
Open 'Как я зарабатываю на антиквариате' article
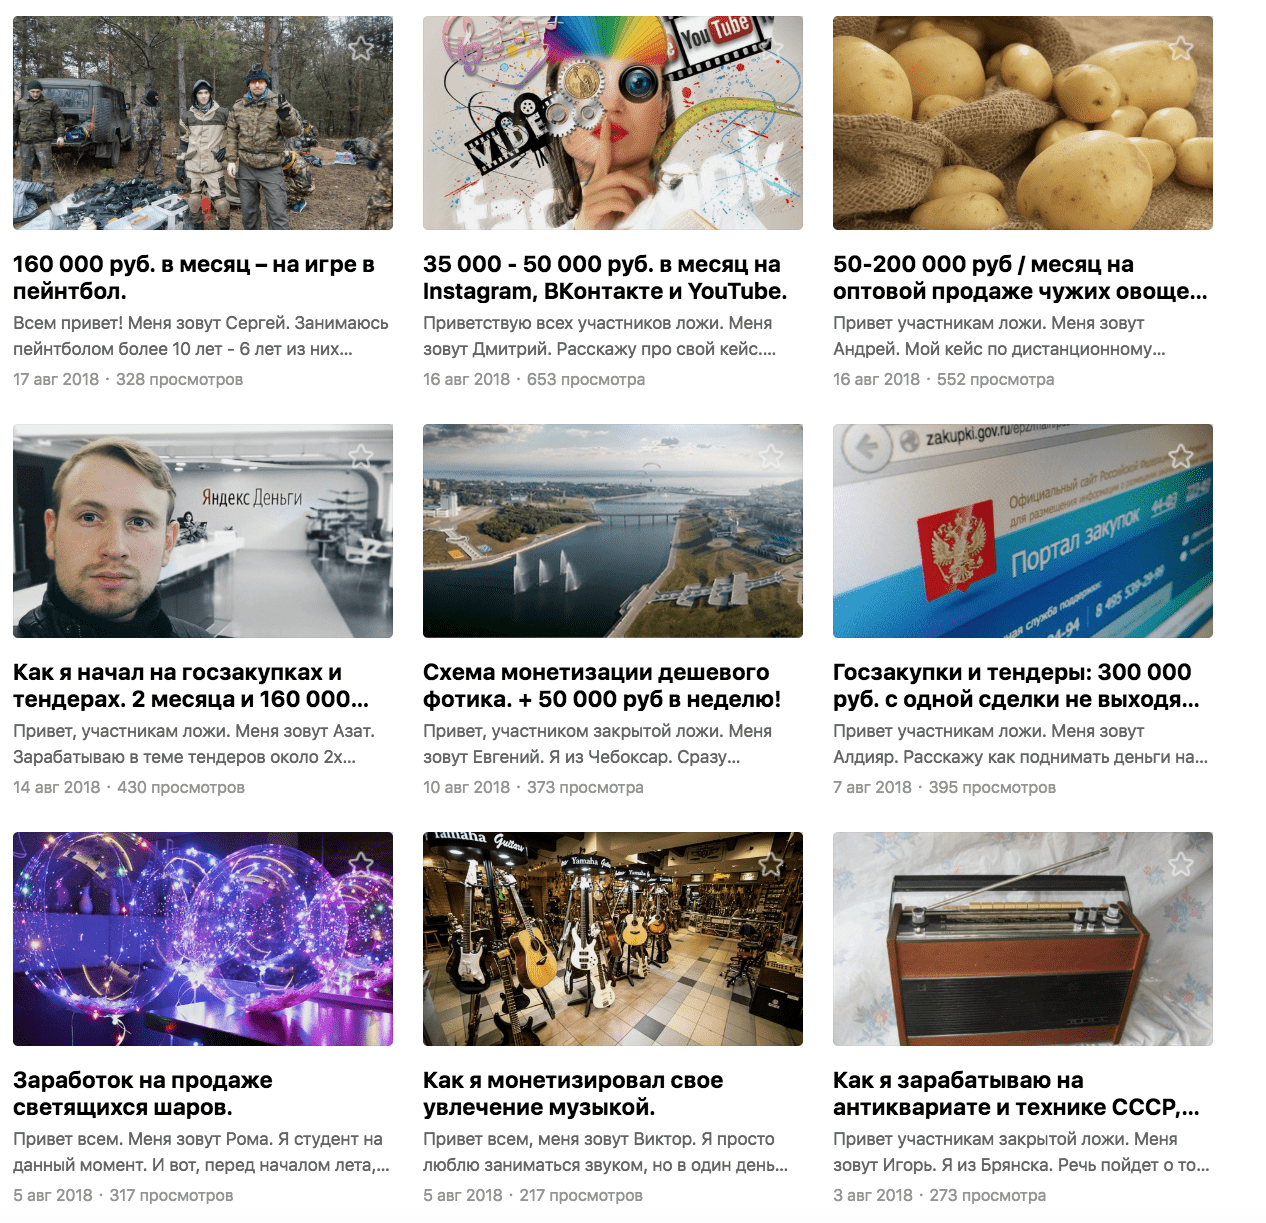(x=1016, y=1094)
